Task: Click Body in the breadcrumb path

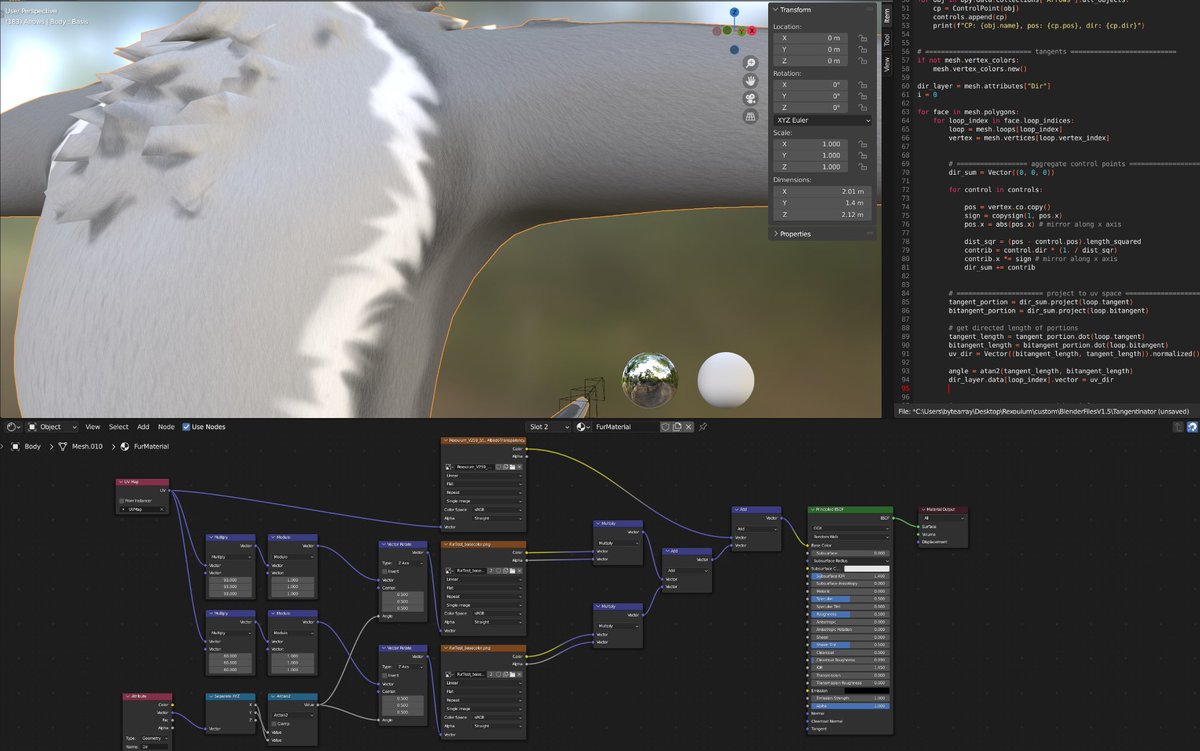Action: [x=32, y=446]
